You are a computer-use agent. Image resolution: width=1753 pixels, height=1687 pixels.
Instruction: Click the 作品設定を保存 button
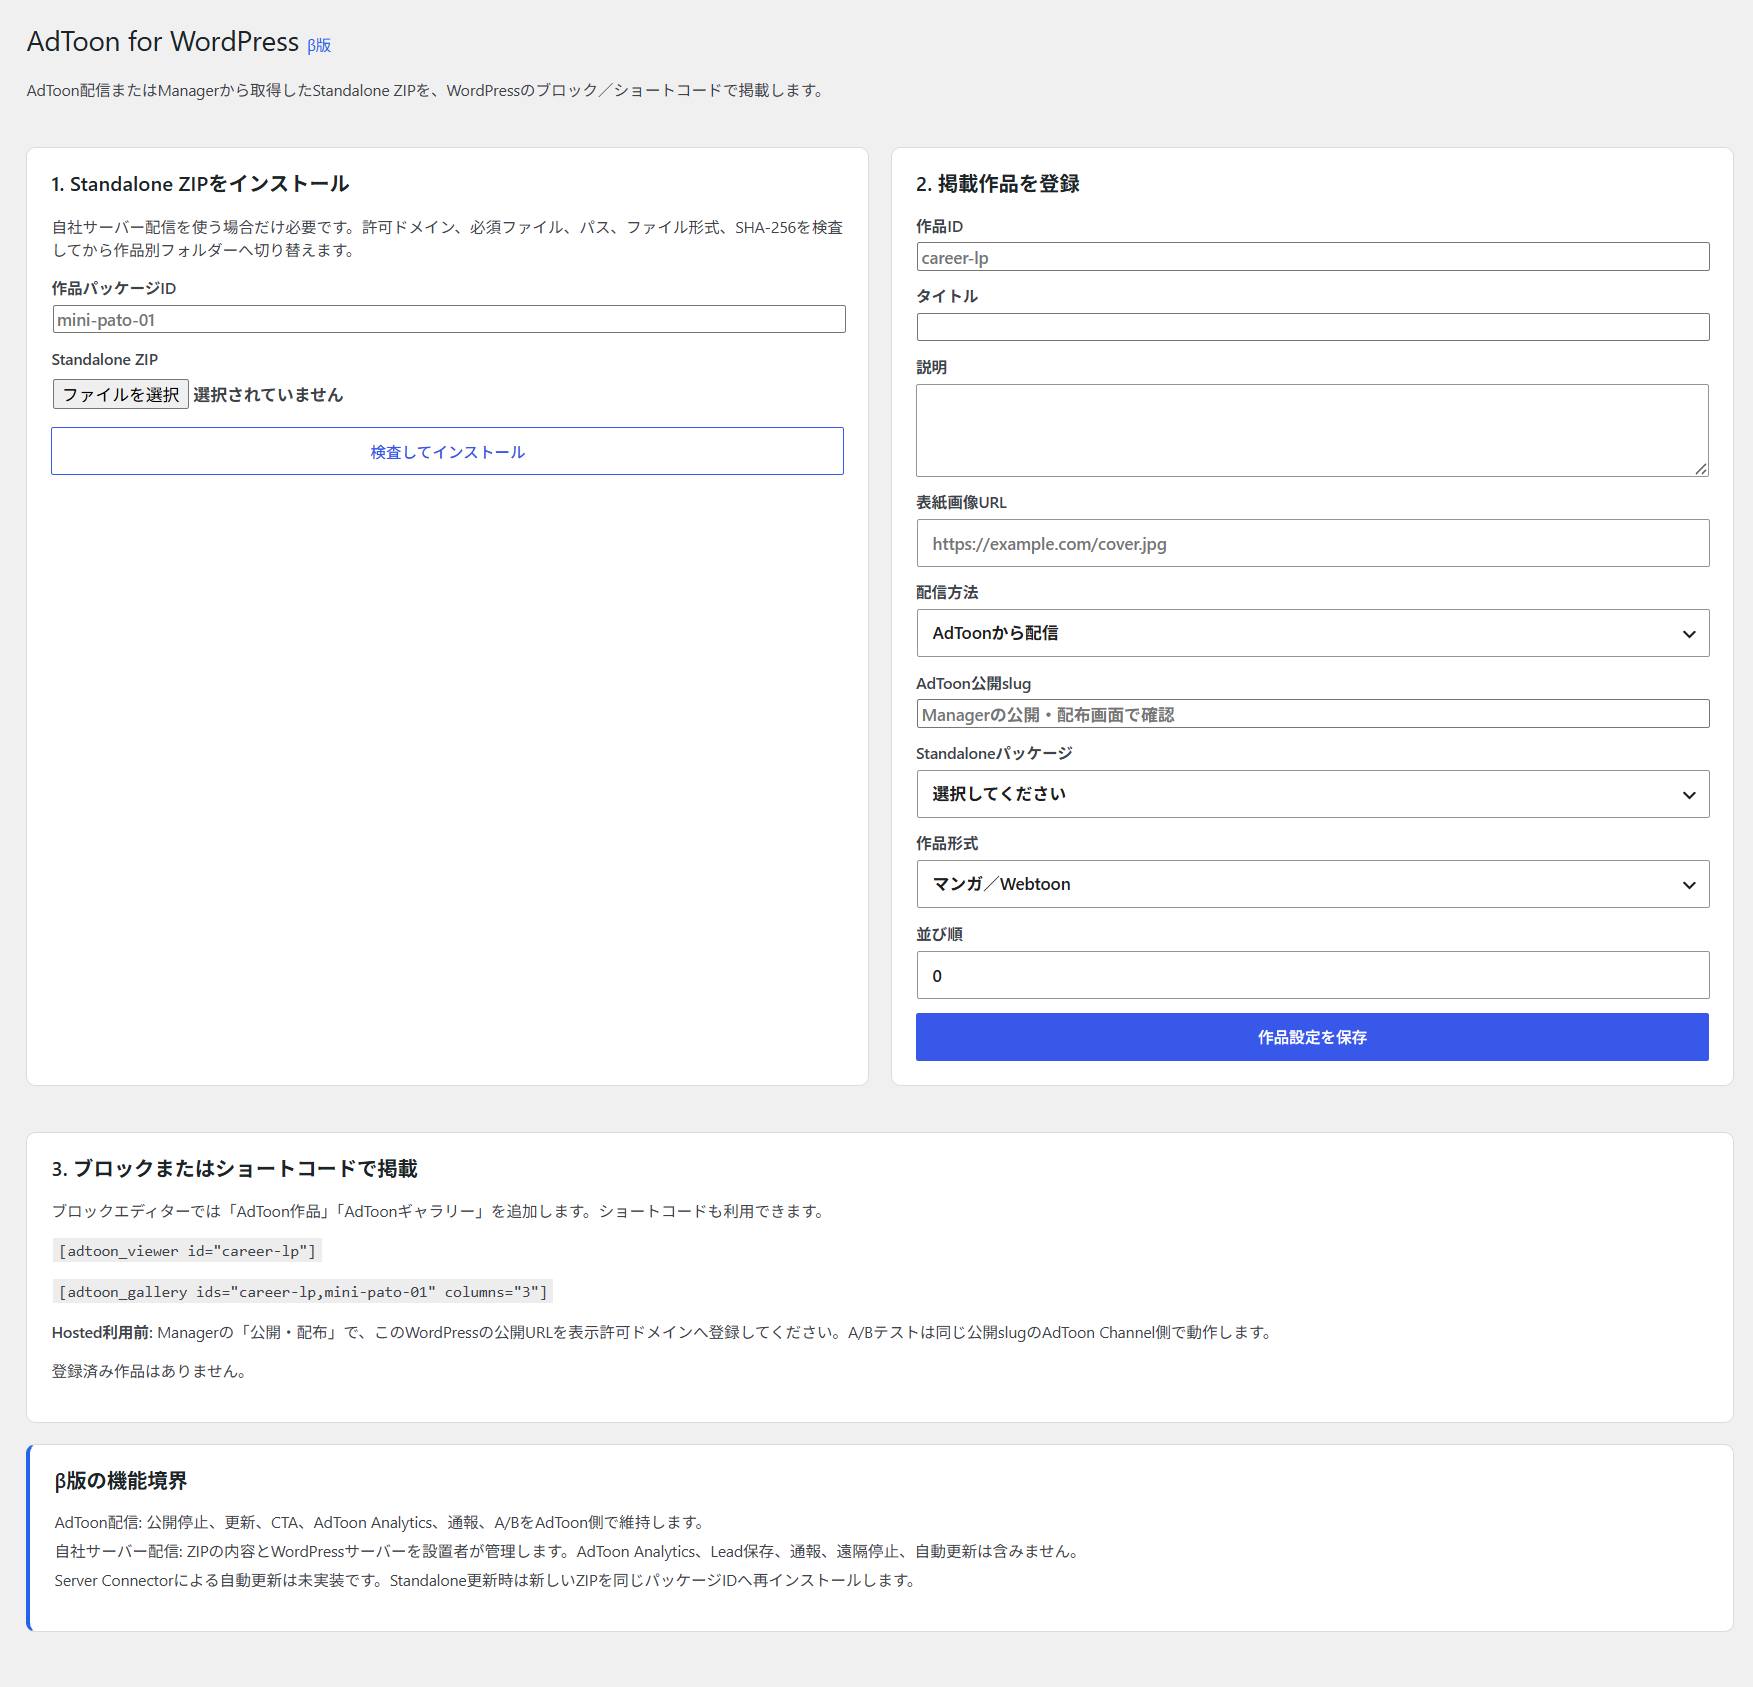point(1312,1037)
